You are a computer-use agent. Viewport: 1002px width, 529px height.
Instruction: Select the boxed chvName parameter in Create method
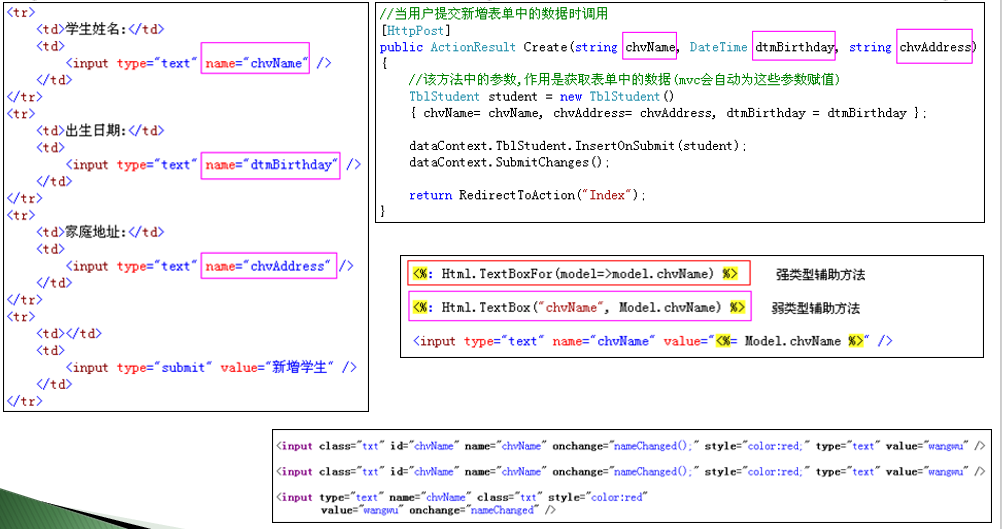click(x=650, y=47)
